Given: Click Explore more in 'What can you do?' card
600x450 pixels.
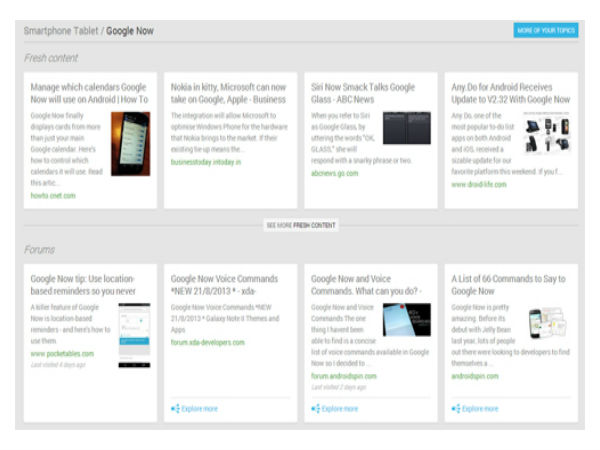Looking at the screenshot, I should (340, 409).
